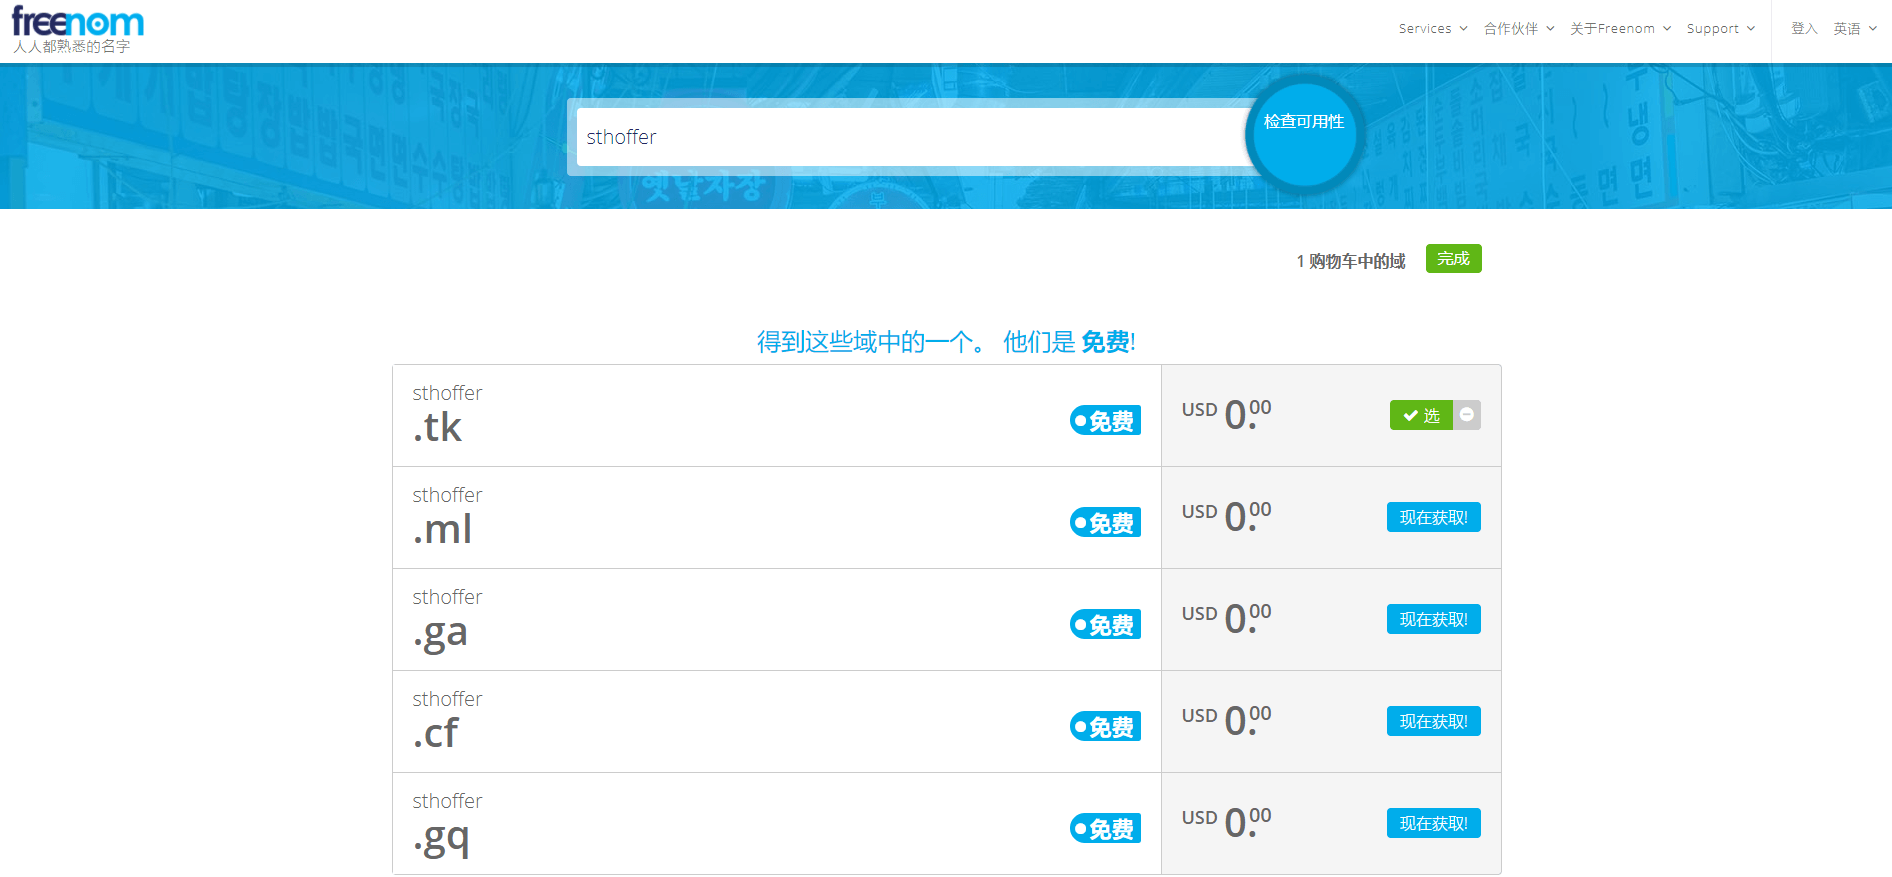Select the sthoffer .gq domain name
The height and width of the screenshot is (877, 1892).
447,826
